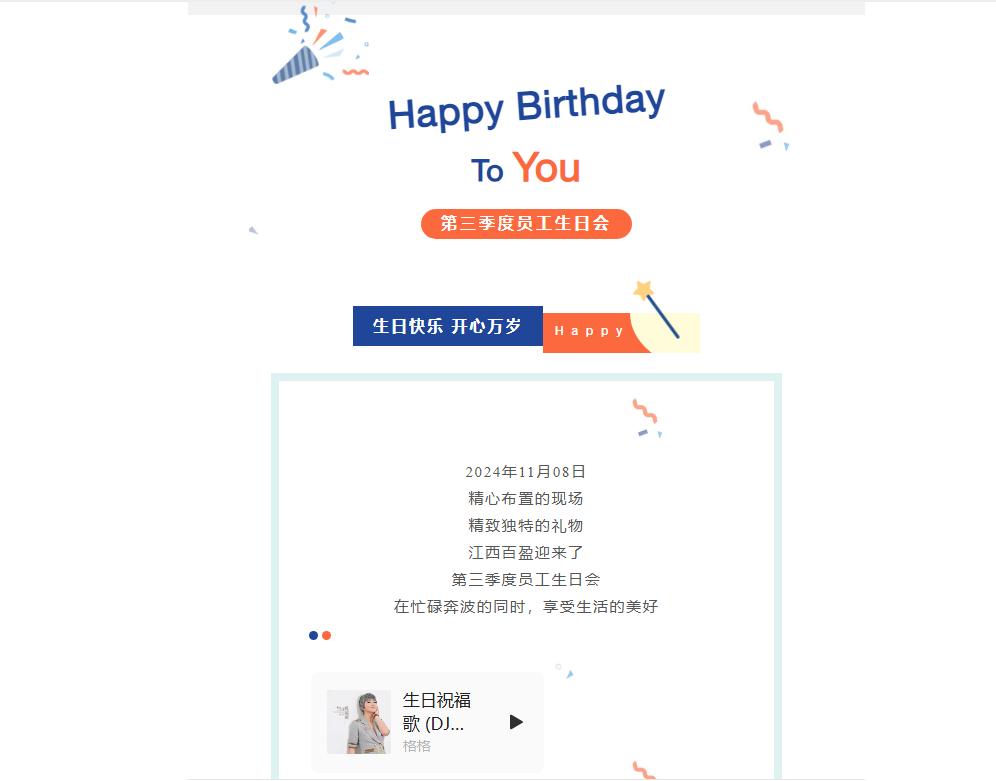Click the Happy Birthday heading
Image resolution: width=996 pixels, height=781 pixels.
(527, 108)
